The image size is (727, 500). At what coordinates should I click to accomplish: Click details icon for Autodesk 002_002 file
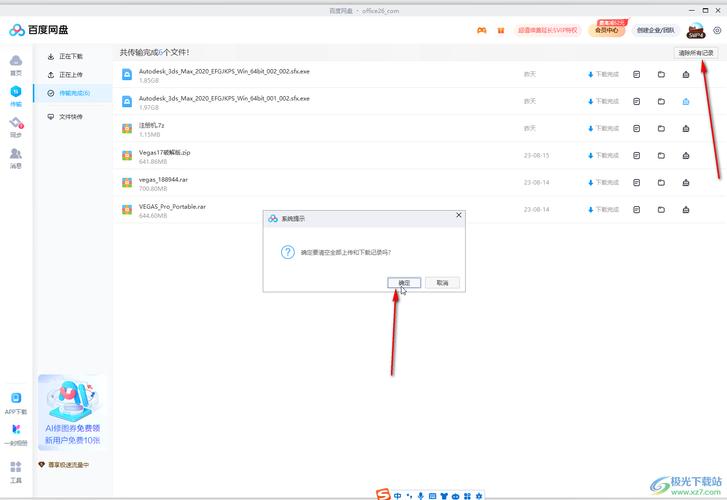coord(637,74)
